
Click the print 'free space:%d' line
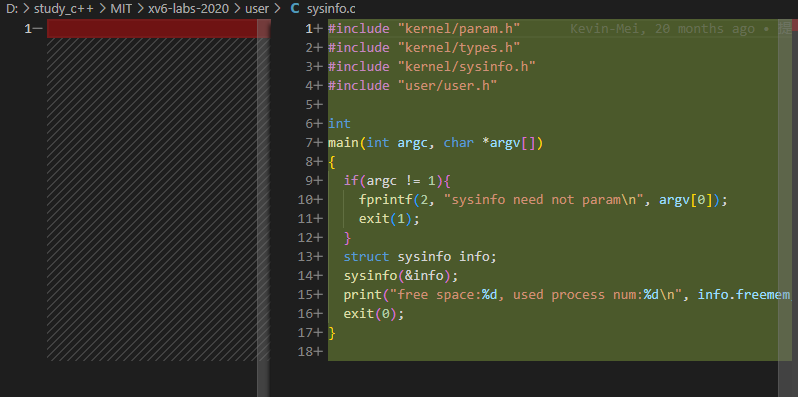point(566,295)
